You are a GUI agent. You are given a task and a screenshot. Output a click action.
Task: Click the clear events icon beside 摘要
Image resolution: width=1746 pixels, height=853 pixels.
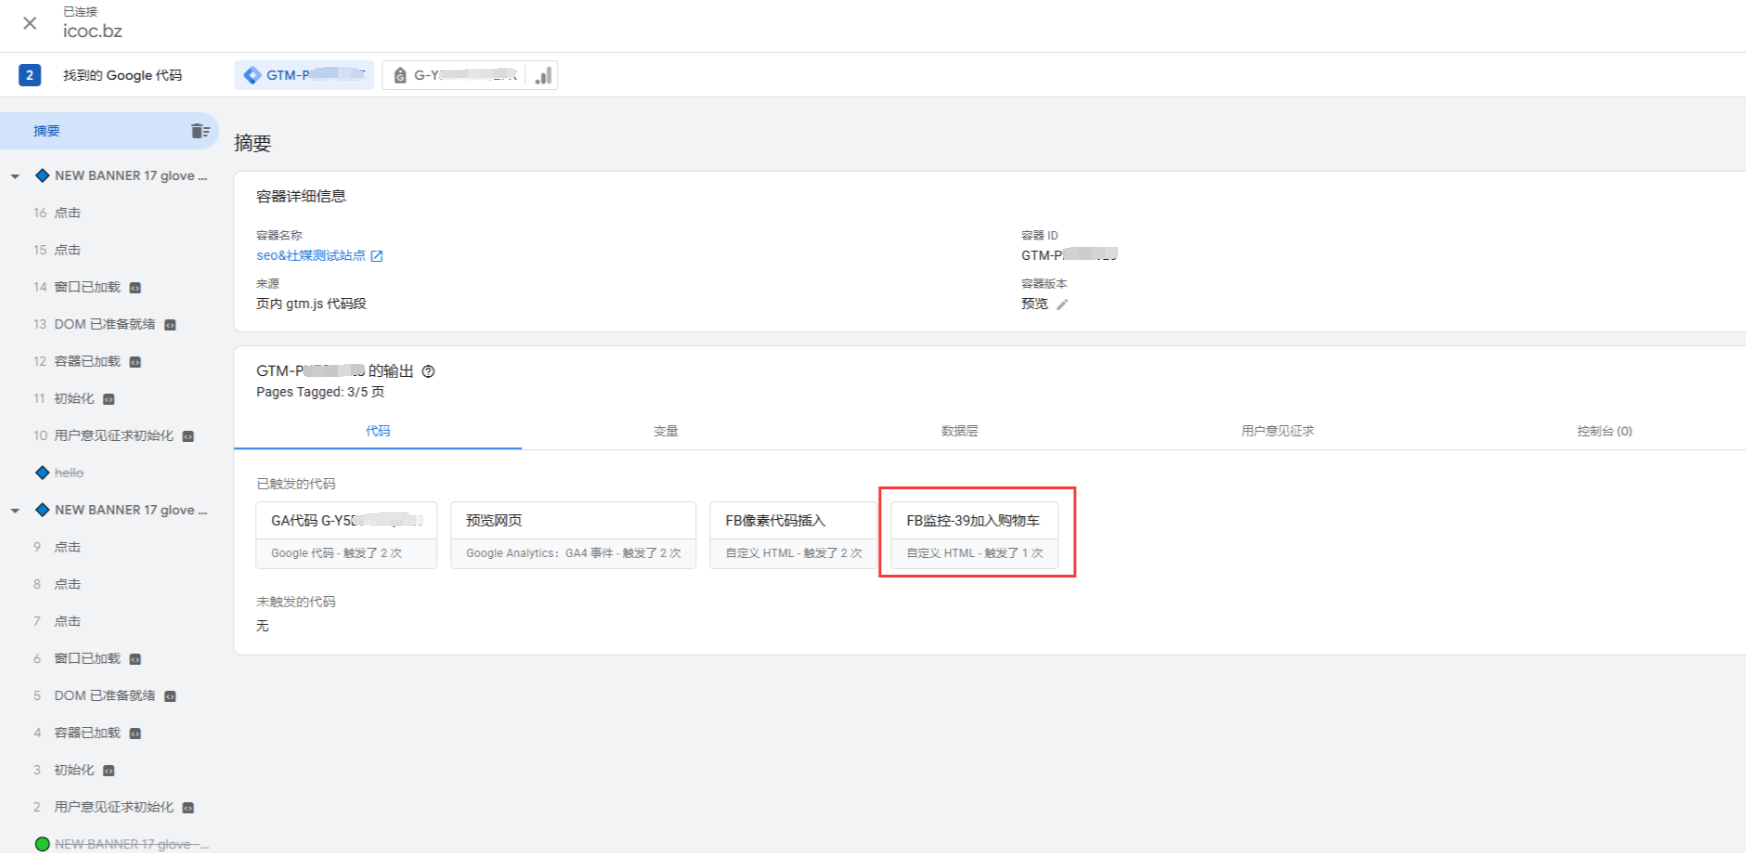pos(200,131)
